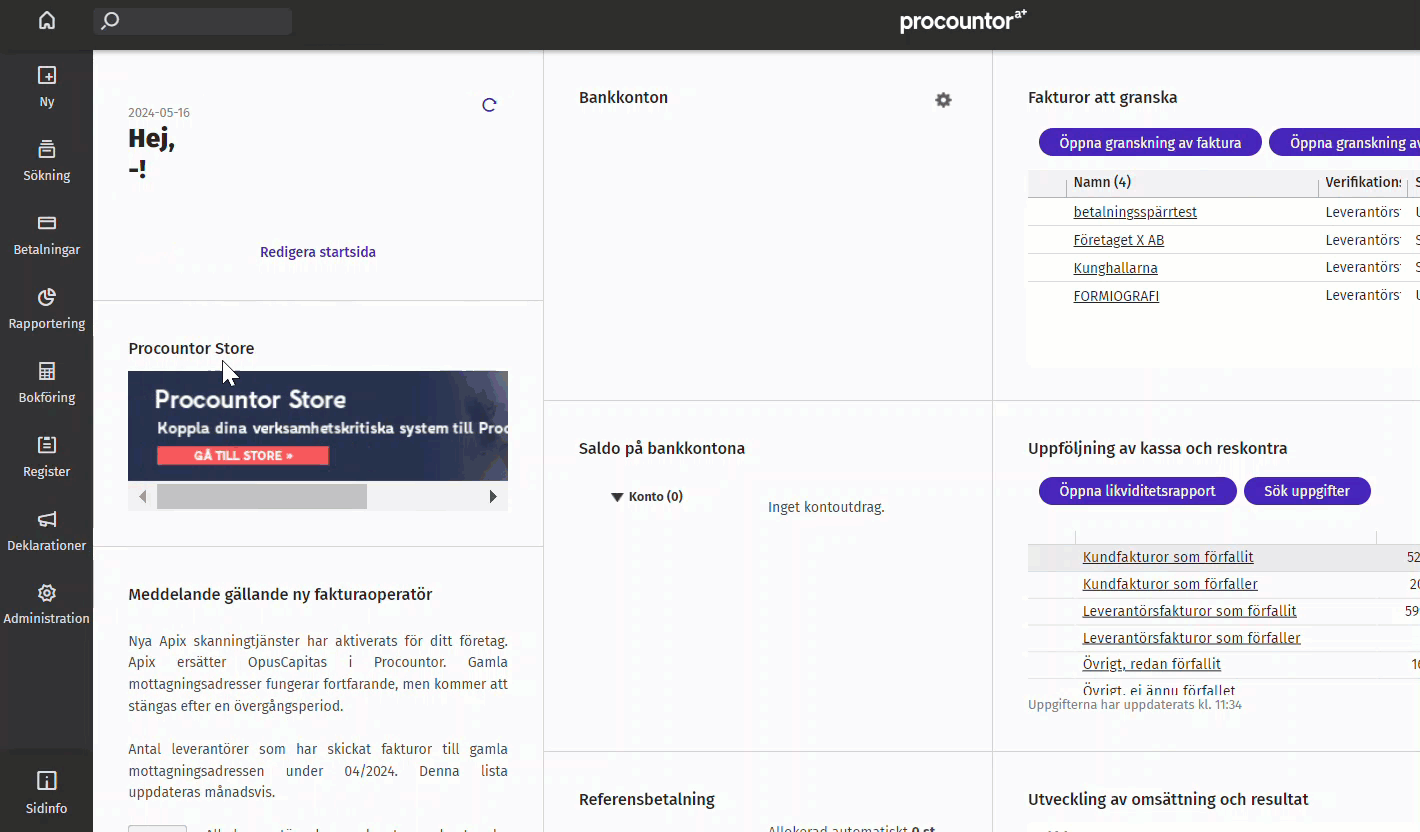Click Öppna likviditetsrapport button
The height and width of the screenshot is (832, 1420).
pos(1138,491)
